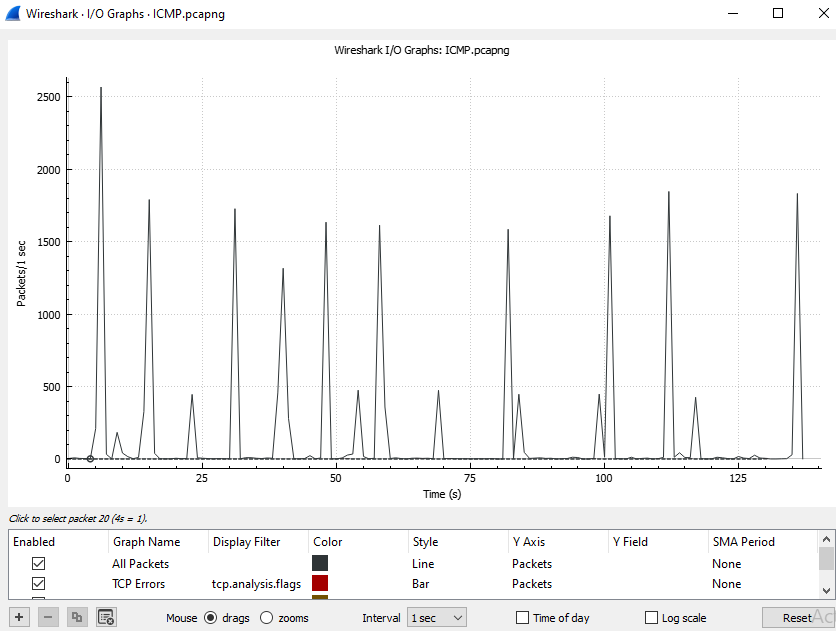Viewport: 836px width, 631px height.
Task: Click the All Packets dark color swatch
Action: click(320, 563)
